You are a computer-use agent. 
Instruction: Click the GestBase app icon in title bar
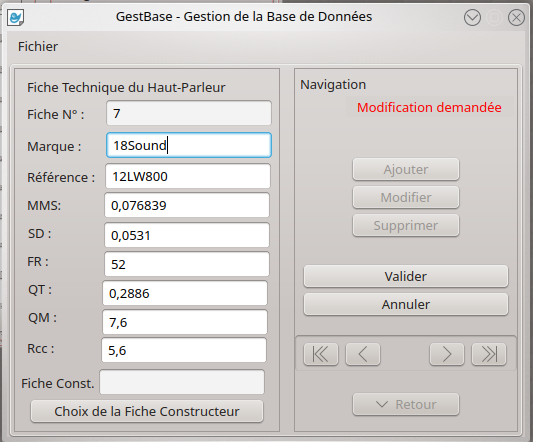pyautogui.click(x=16, y=17)
